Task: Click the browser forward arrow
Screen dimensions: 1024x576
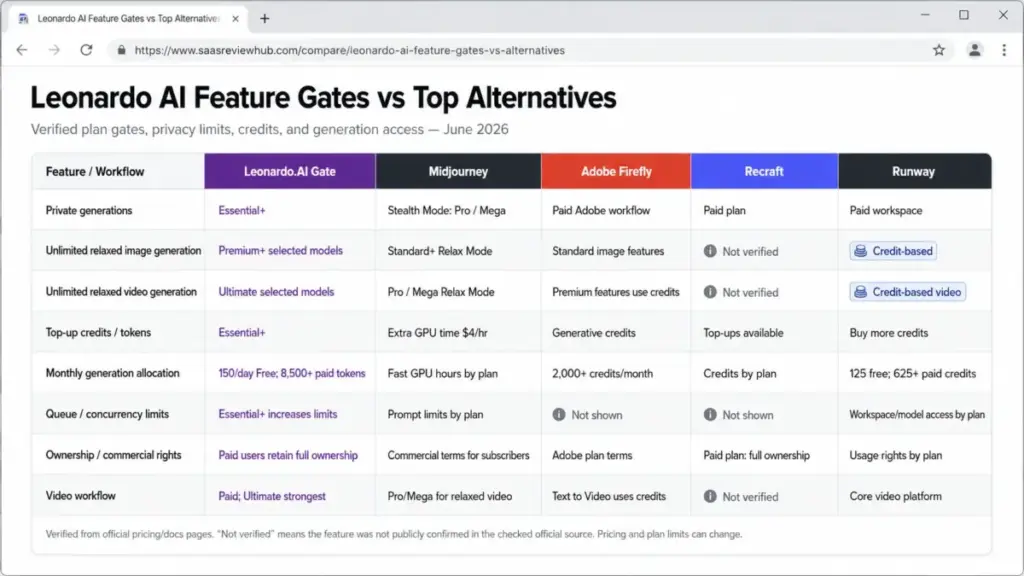Action: [54, 50]
